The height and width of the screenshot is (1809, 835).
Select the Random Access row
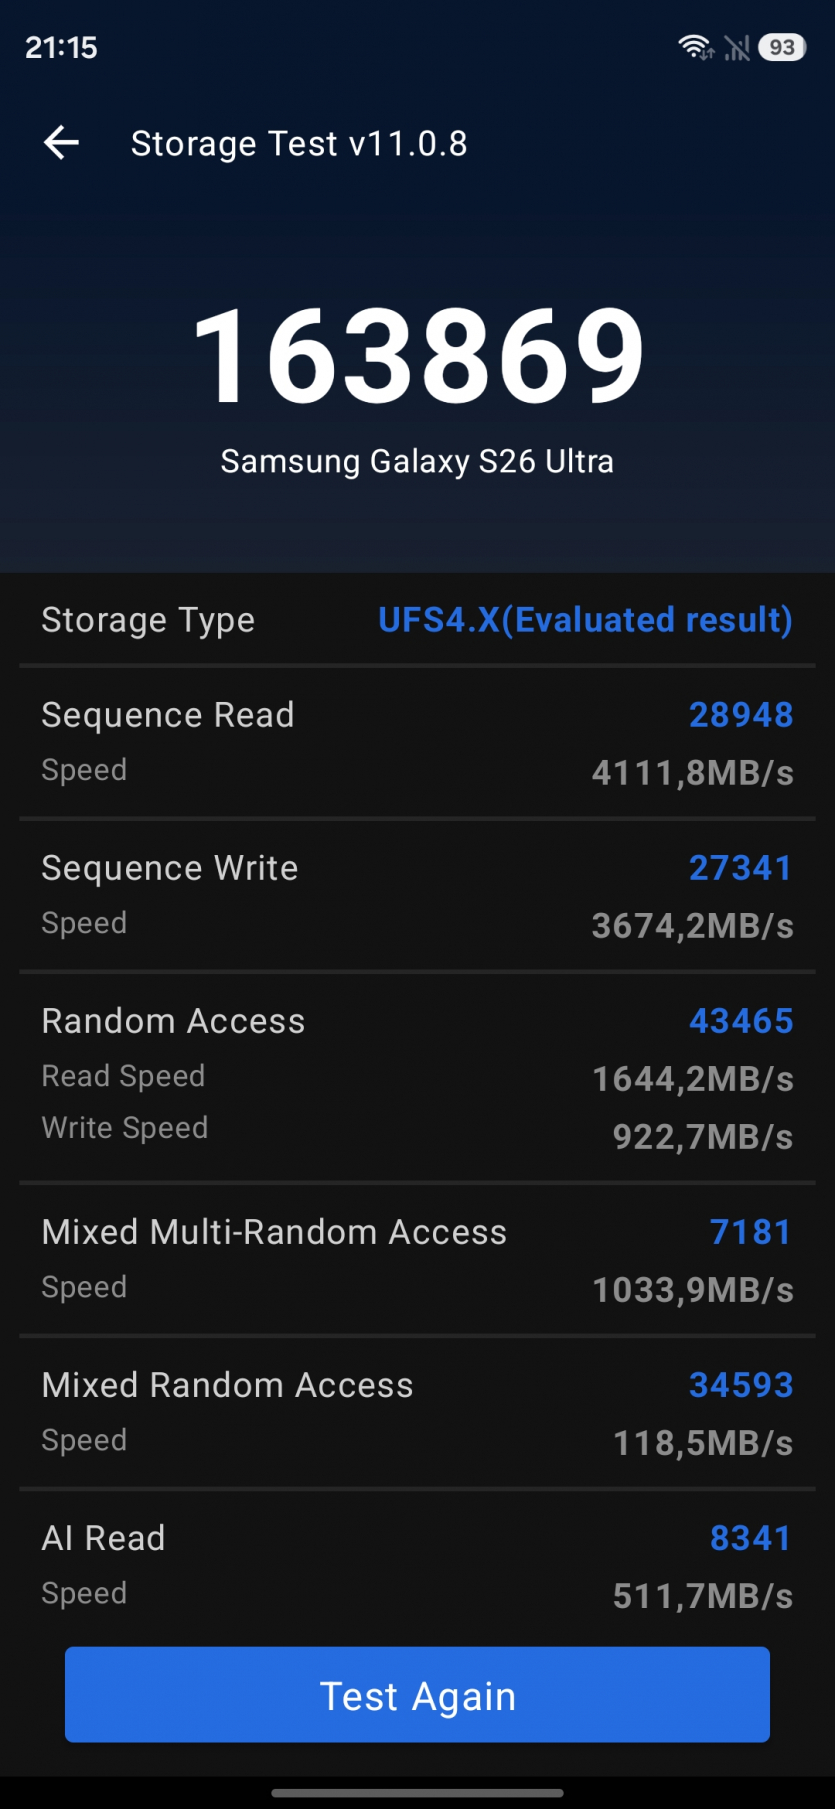pos(417,1076)
